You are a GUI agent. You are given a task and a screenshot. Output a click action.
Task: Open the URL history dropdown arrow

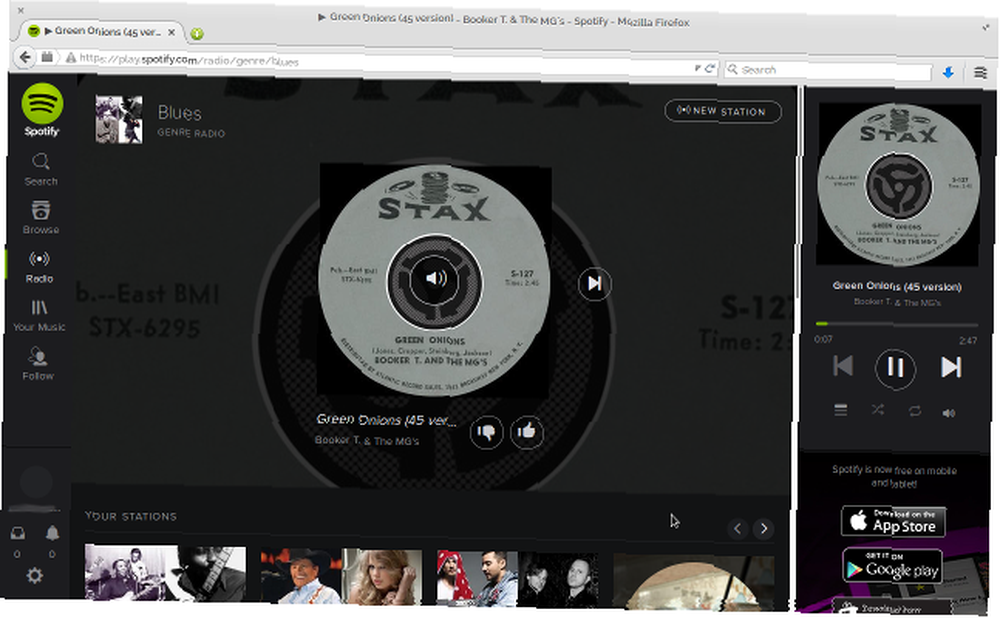coord(697,68)
